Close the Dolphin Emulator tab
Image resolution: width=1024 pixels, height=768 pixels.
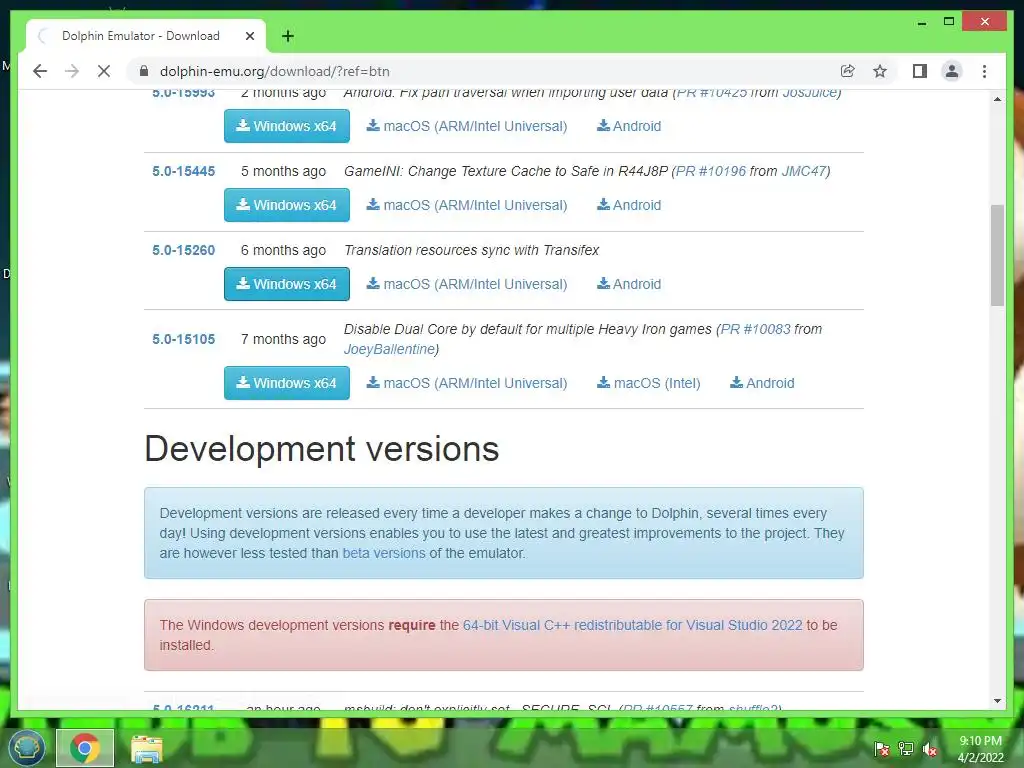249,36
